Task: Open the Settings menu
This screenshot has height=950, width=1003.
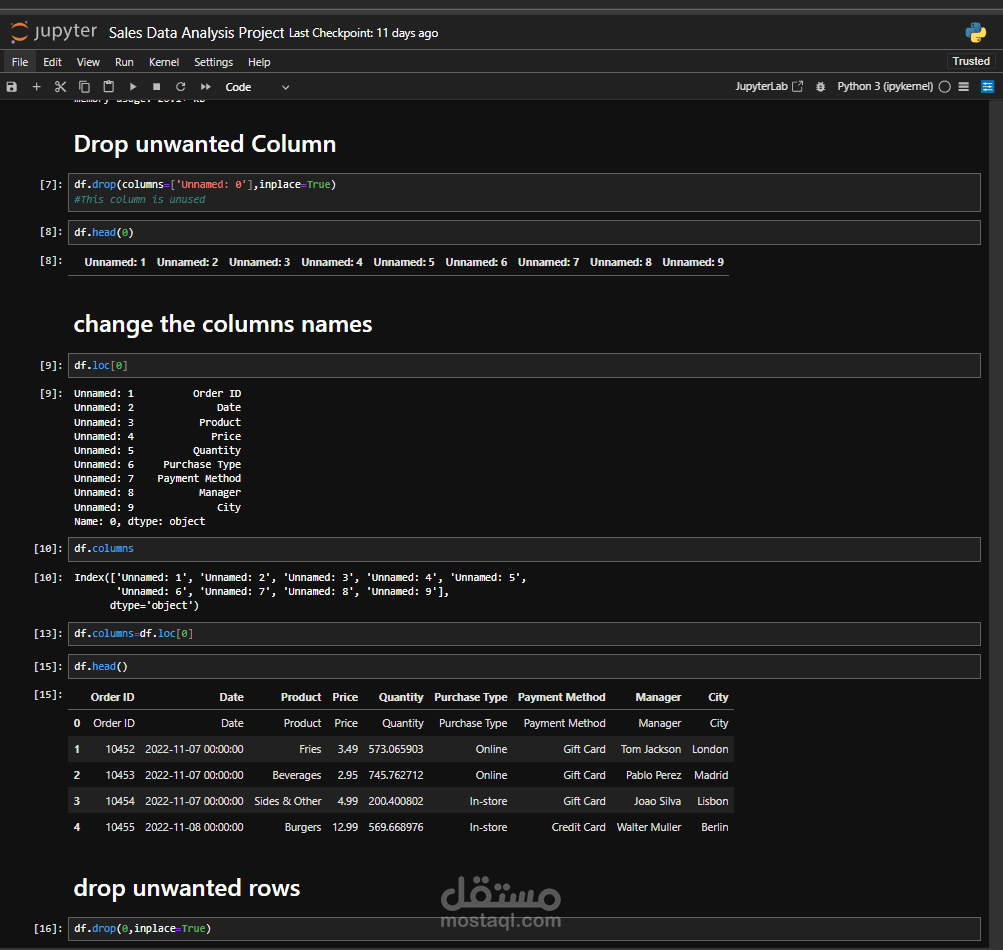Action: pyautogui.click(x=214, y=62)
